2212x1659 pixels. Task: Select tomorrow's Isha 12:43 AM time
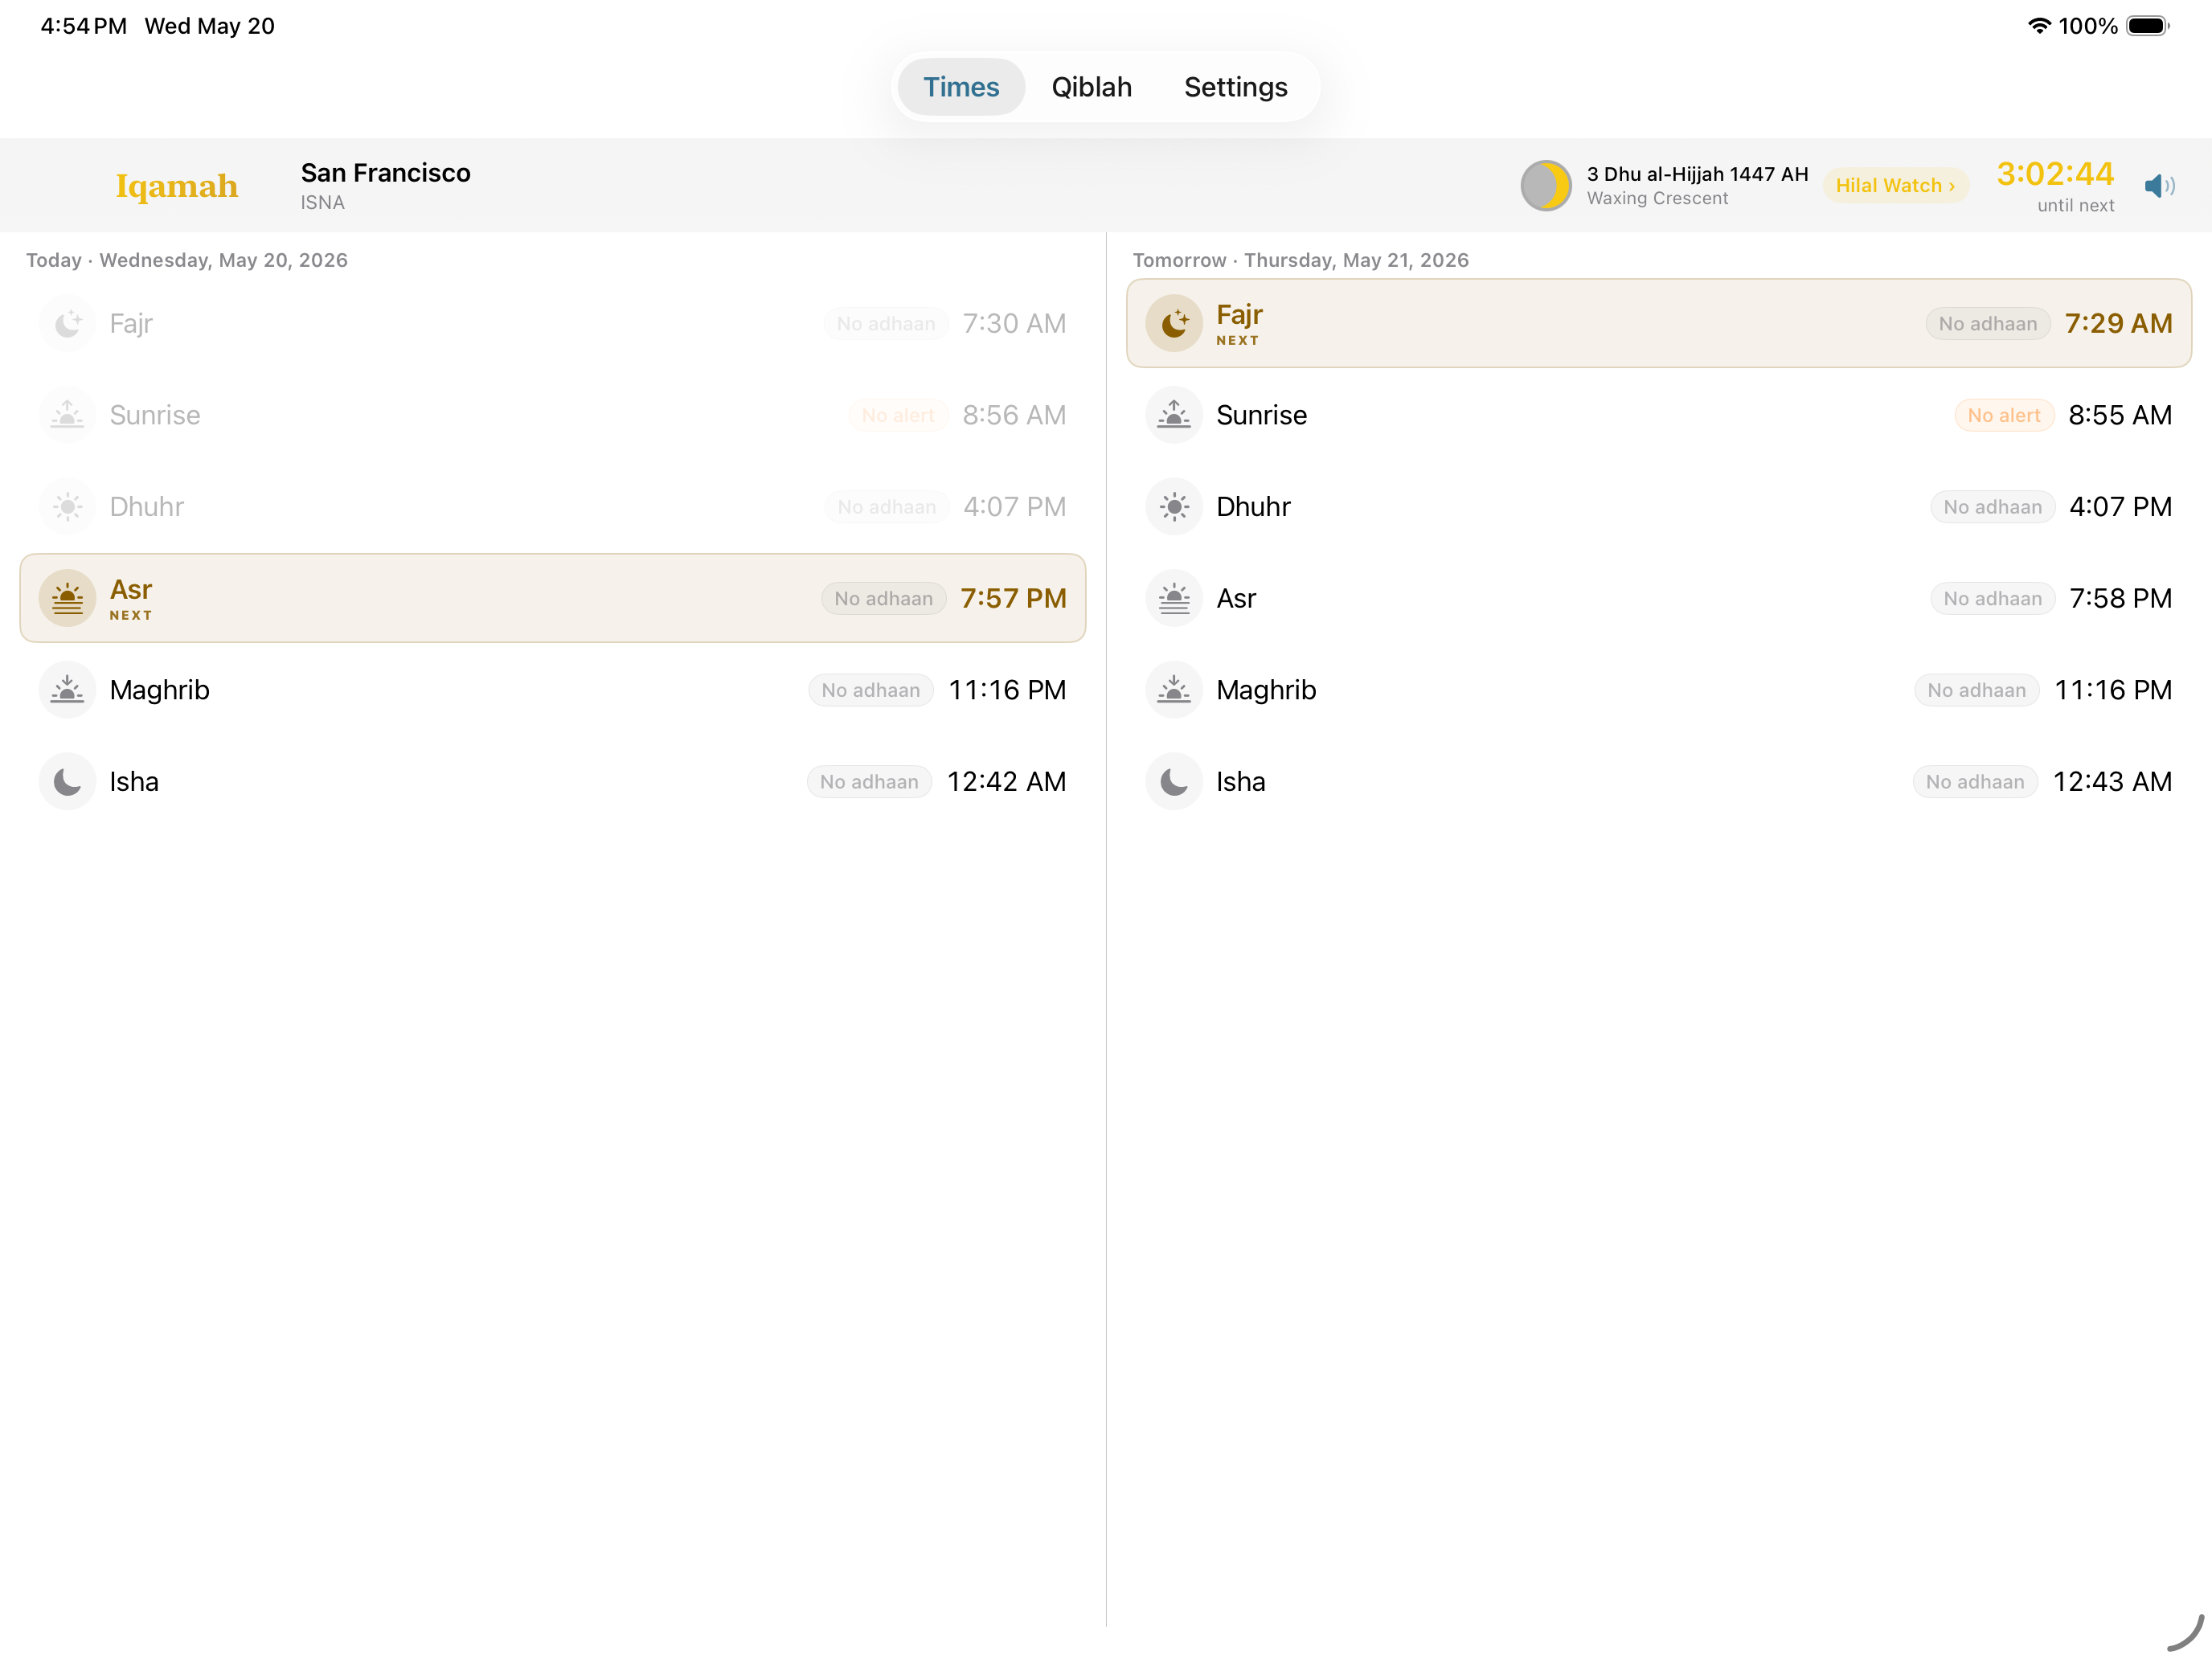[2113, 782]
